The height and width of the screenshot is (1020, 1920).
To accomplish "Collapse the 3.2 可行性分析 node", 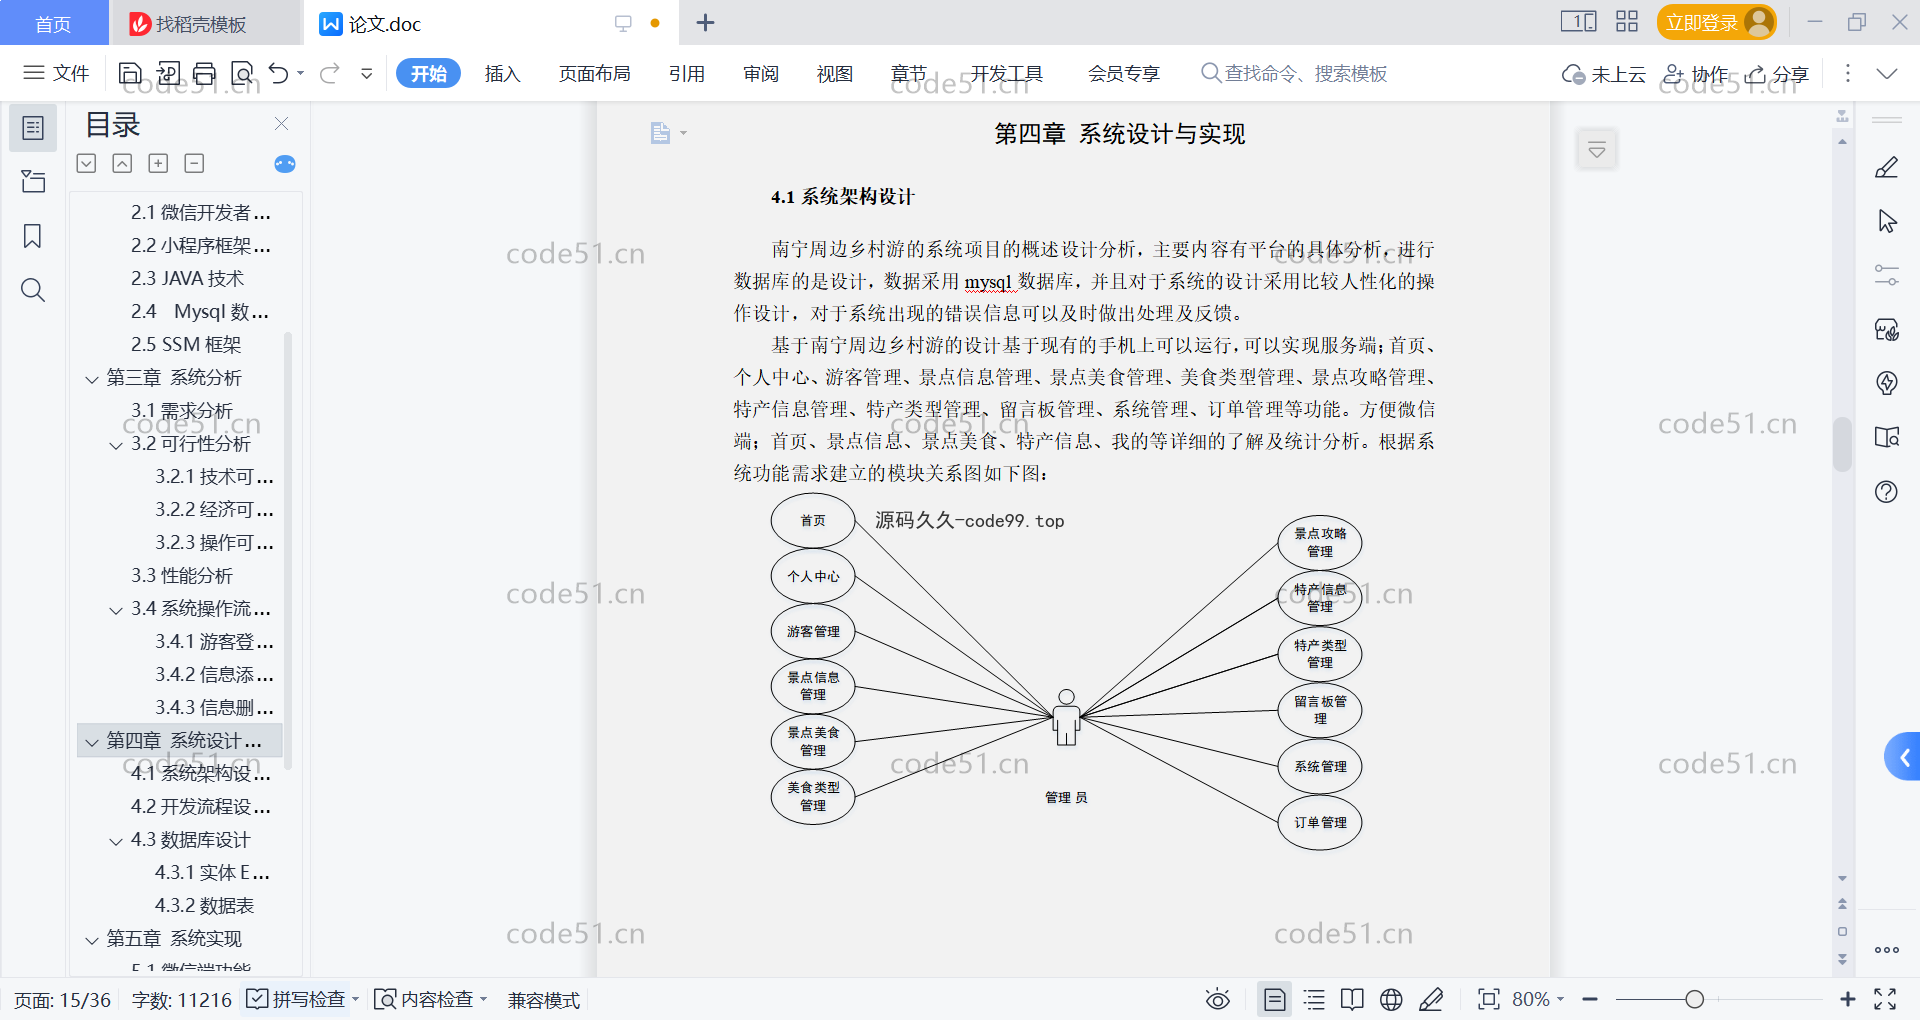I will pyautogui.click(x=116, y=445).
